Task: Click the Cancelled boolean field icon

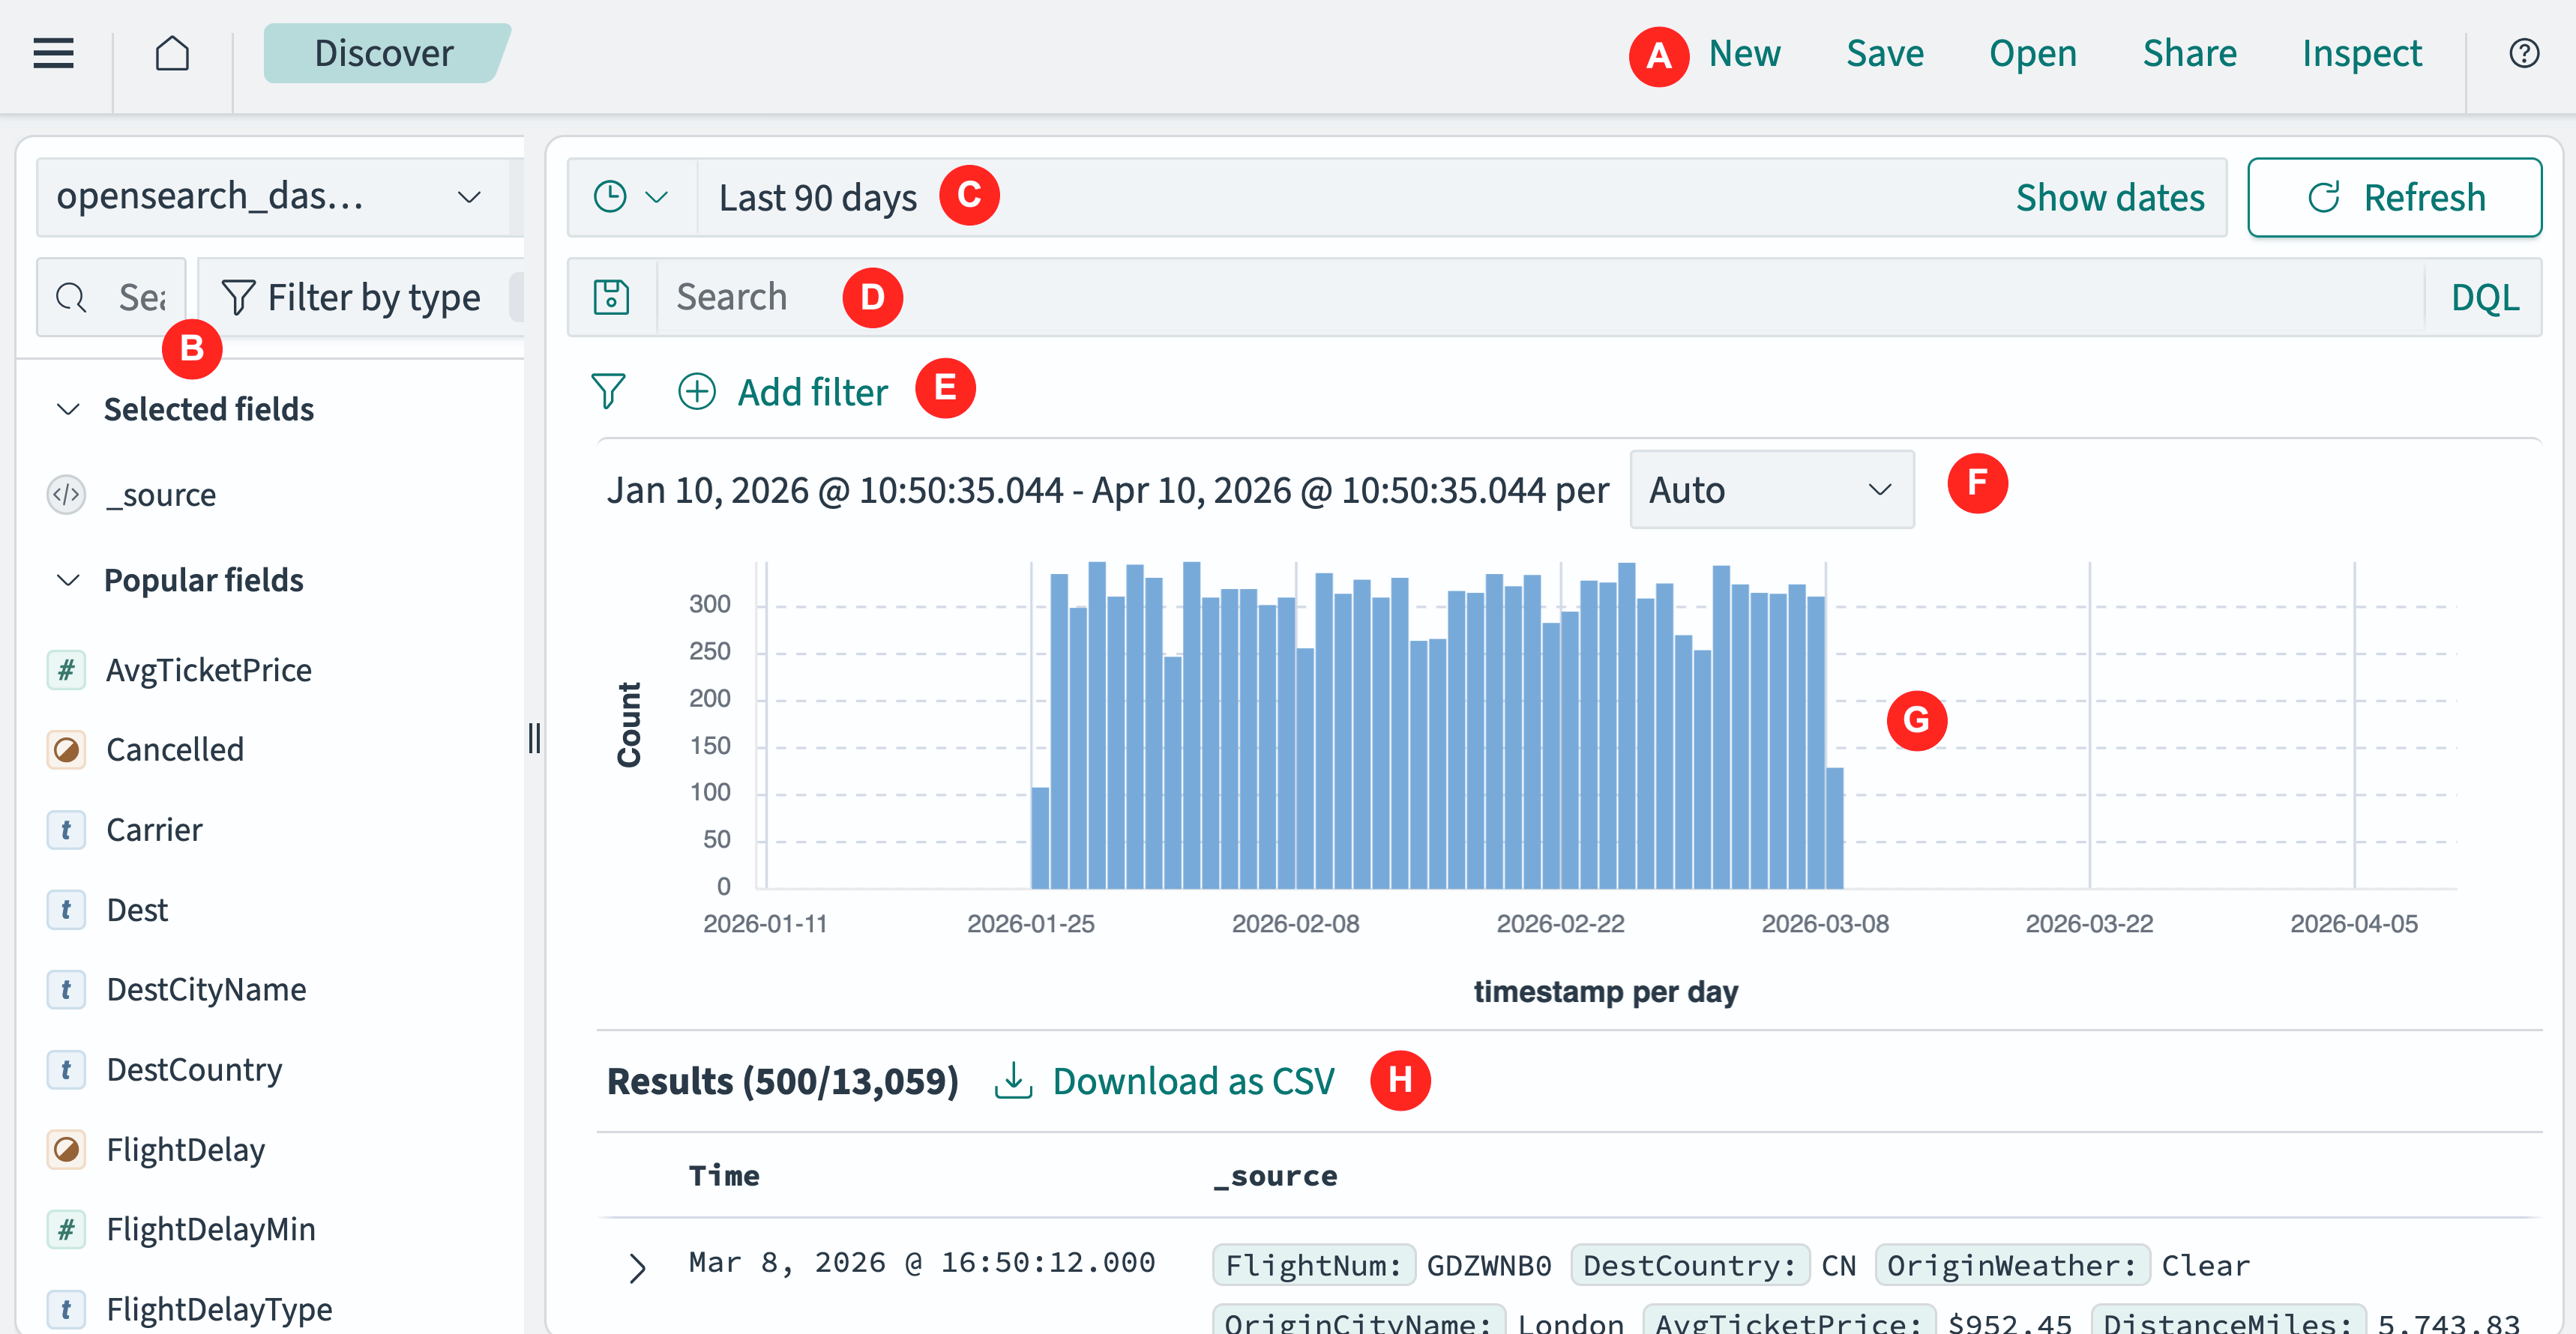Action: (x=66, y=750)
